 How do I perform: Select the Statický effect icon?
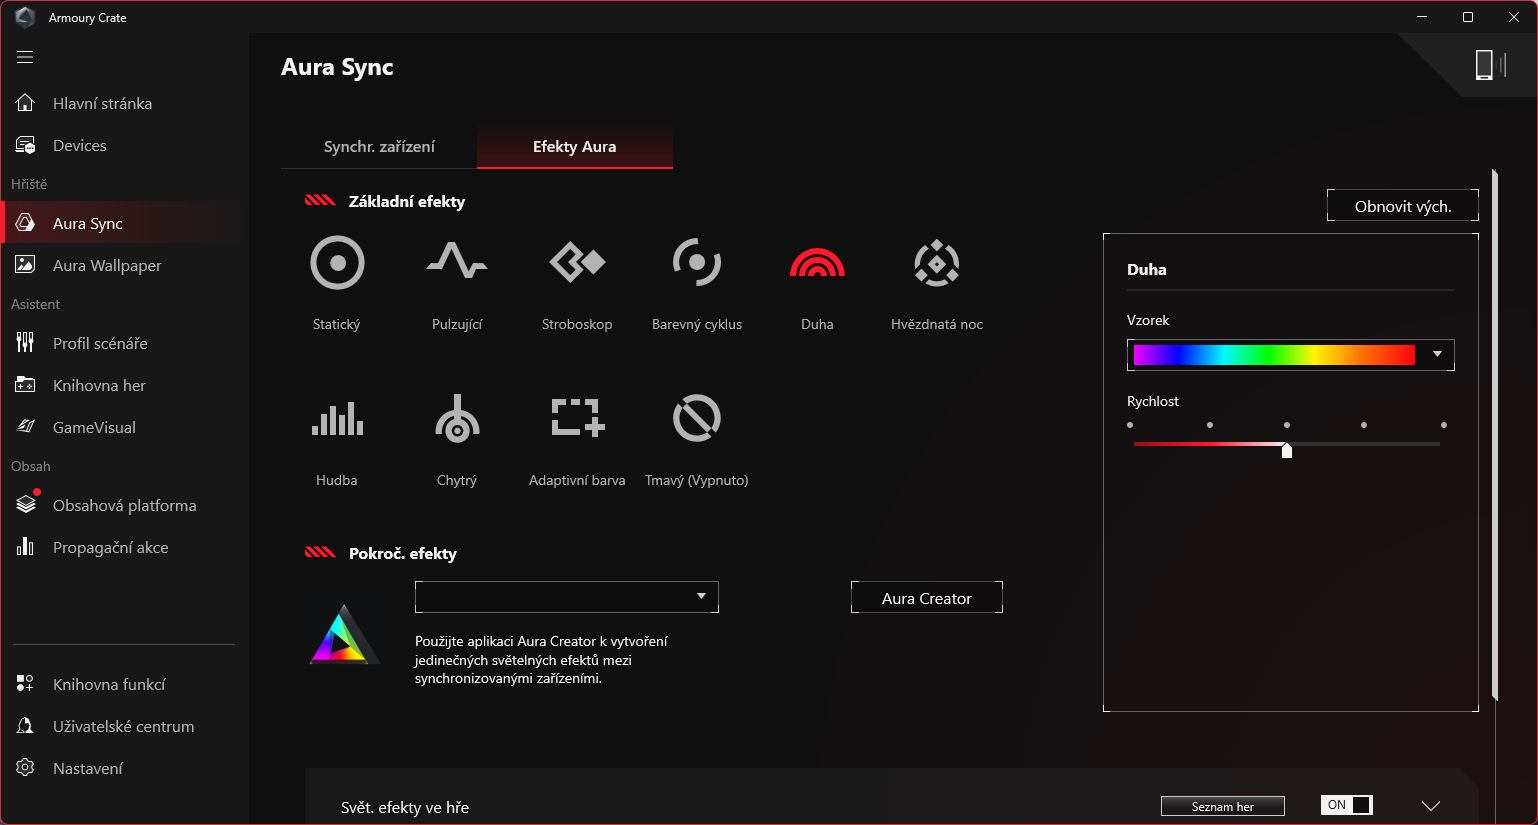pos(337,263)
